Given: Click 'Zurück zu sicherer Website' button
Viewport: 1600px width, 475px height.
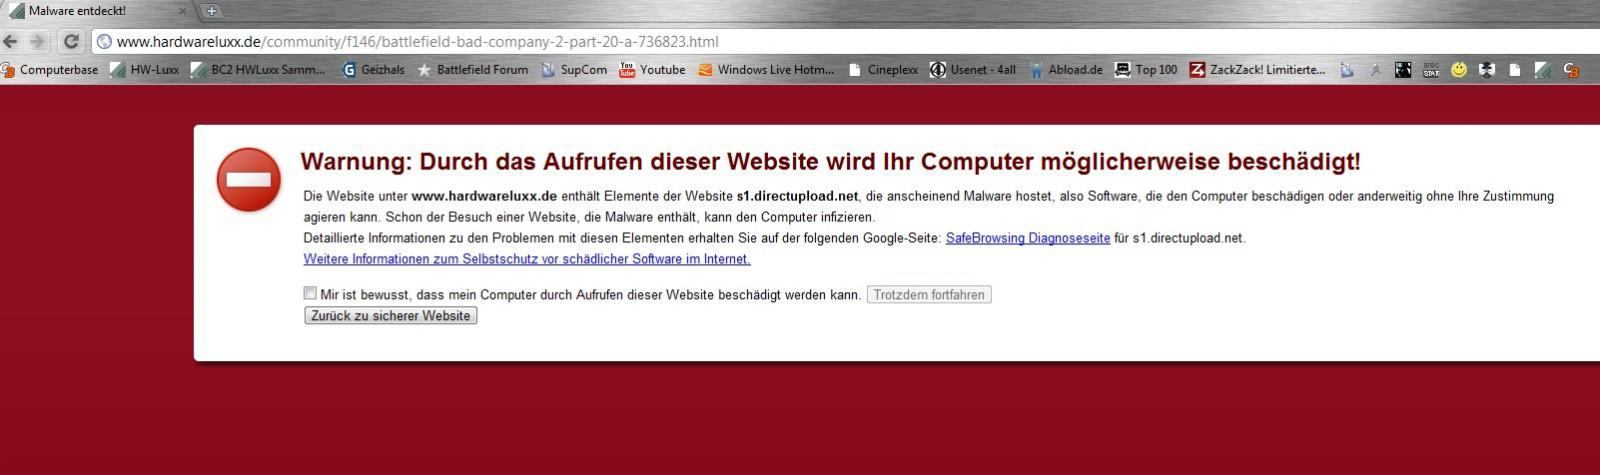Looking at the screenshot, I should pos(390,316).
